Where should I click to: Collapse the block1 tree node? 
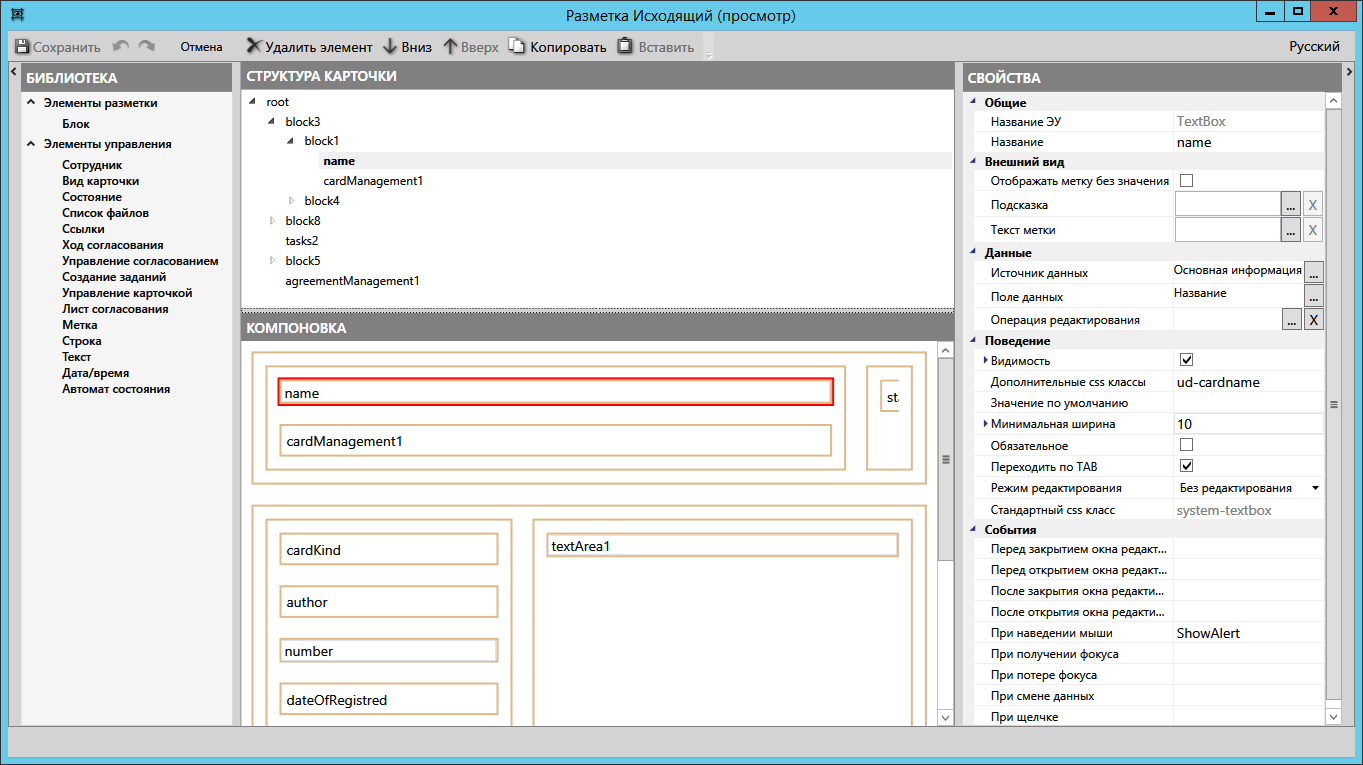pyautogui.click(x=291, y=141)
